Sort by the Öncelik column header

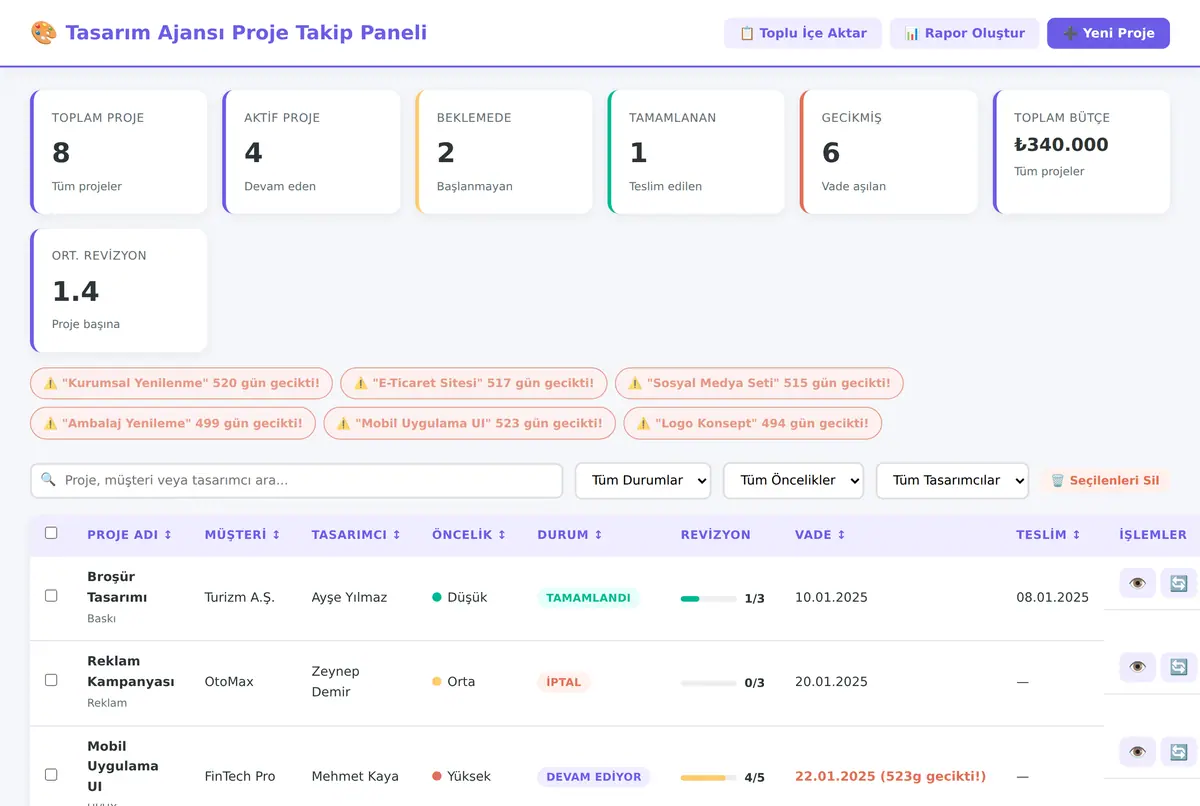(469, 535)
